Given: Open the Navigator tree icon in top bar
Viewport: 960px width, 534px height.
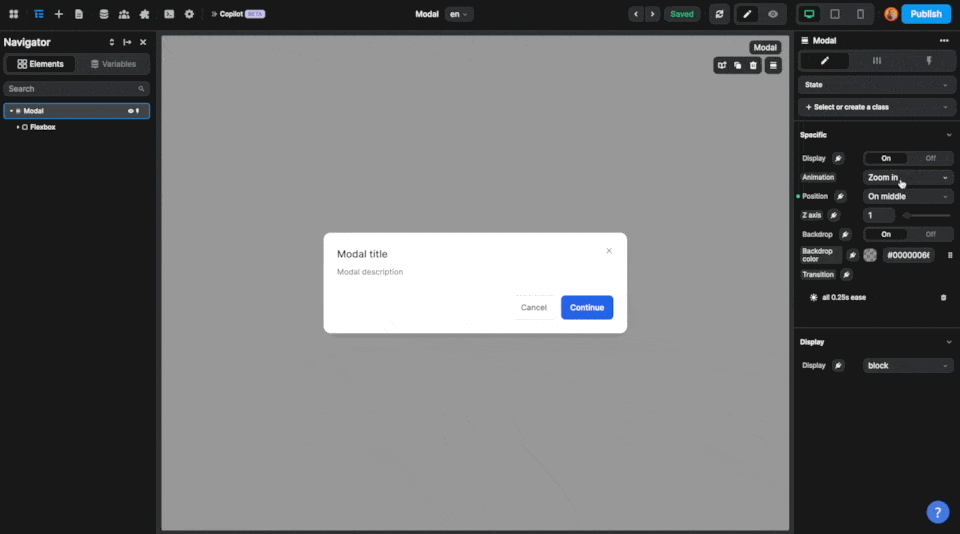Looking at the screenshot, I should click(x=39, y=14).
